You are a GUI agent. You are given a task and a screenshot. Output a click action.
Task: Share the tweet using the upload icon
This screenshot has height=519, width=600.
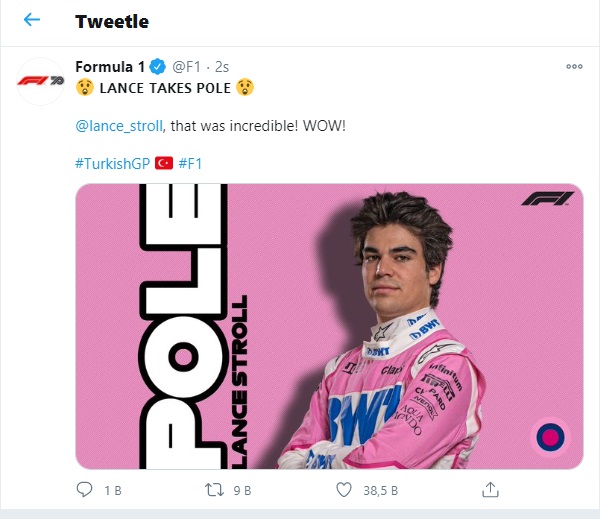pos(490,490)
